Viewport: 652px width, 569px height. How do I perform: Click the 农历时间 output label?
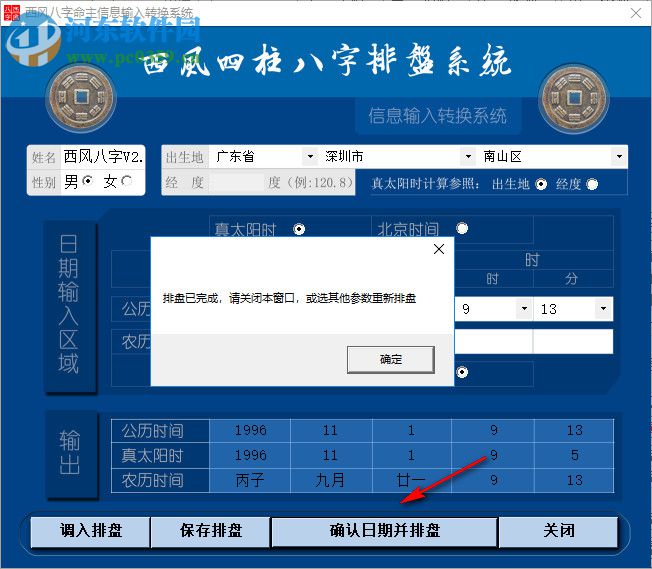tap(152, 481)
